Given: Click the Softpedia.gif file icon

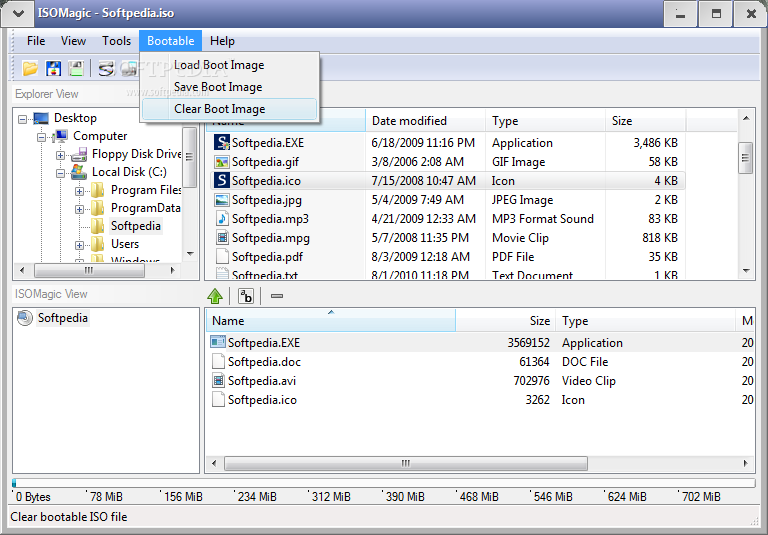Looking at the screenshot, I should tap(222, 162).
